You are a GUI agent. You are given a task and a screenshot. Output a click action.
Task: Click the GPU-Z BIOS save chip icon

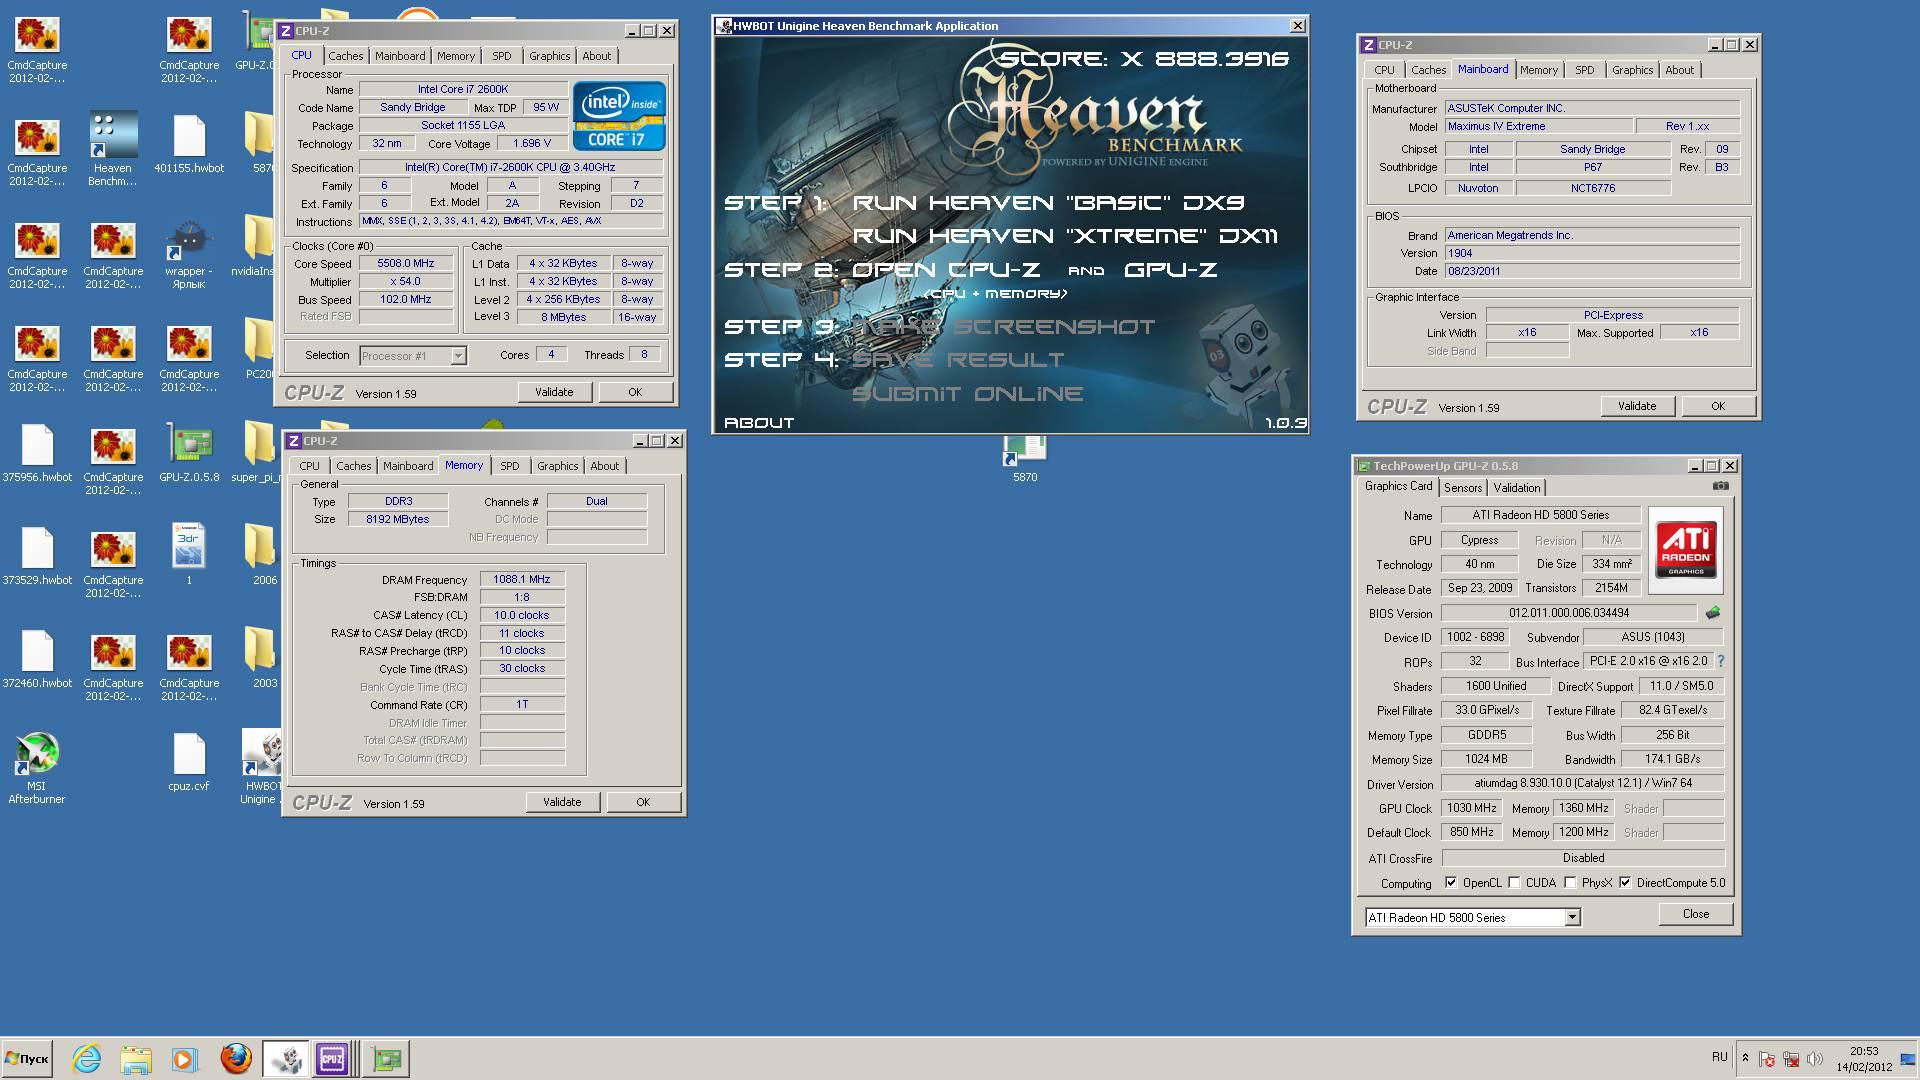pos(1713,613)
